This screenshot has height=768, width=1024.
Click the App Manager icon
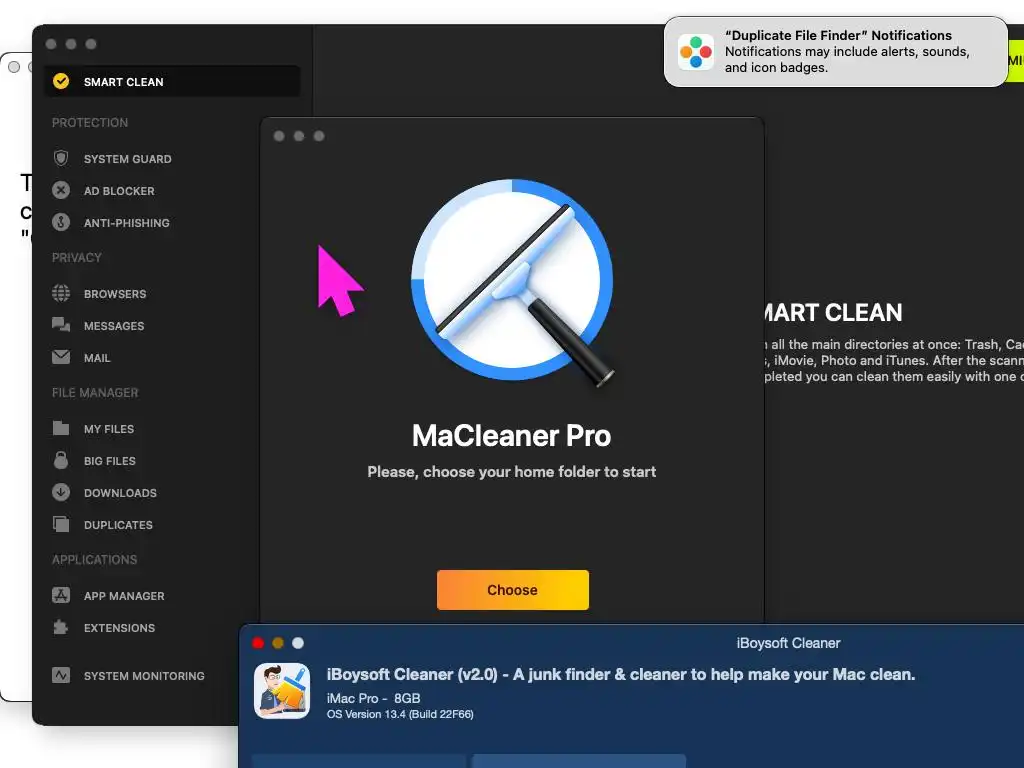coord(61,595)
